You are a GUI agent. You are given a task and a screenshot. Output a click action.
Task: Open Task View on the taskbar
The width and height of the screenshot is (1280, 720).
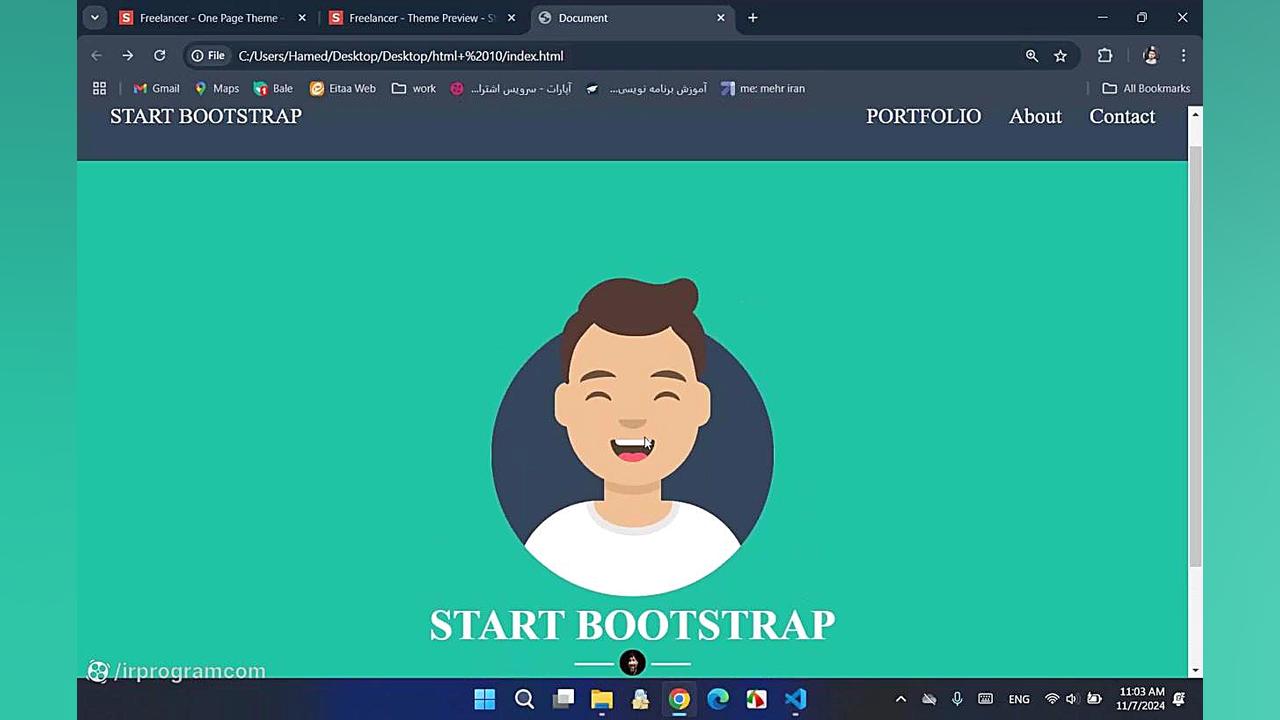563,699
